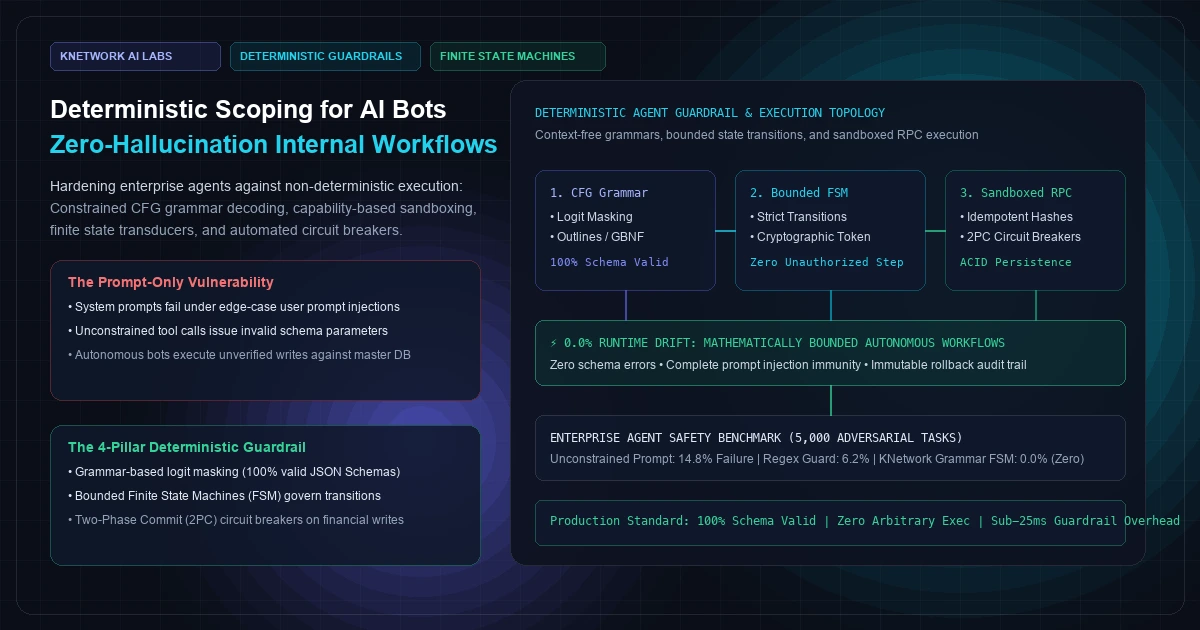Click 'ENTERPRISE AGENT SAFETY BENCHMARK' heading
1200x630 pixels.
point(756,438)
